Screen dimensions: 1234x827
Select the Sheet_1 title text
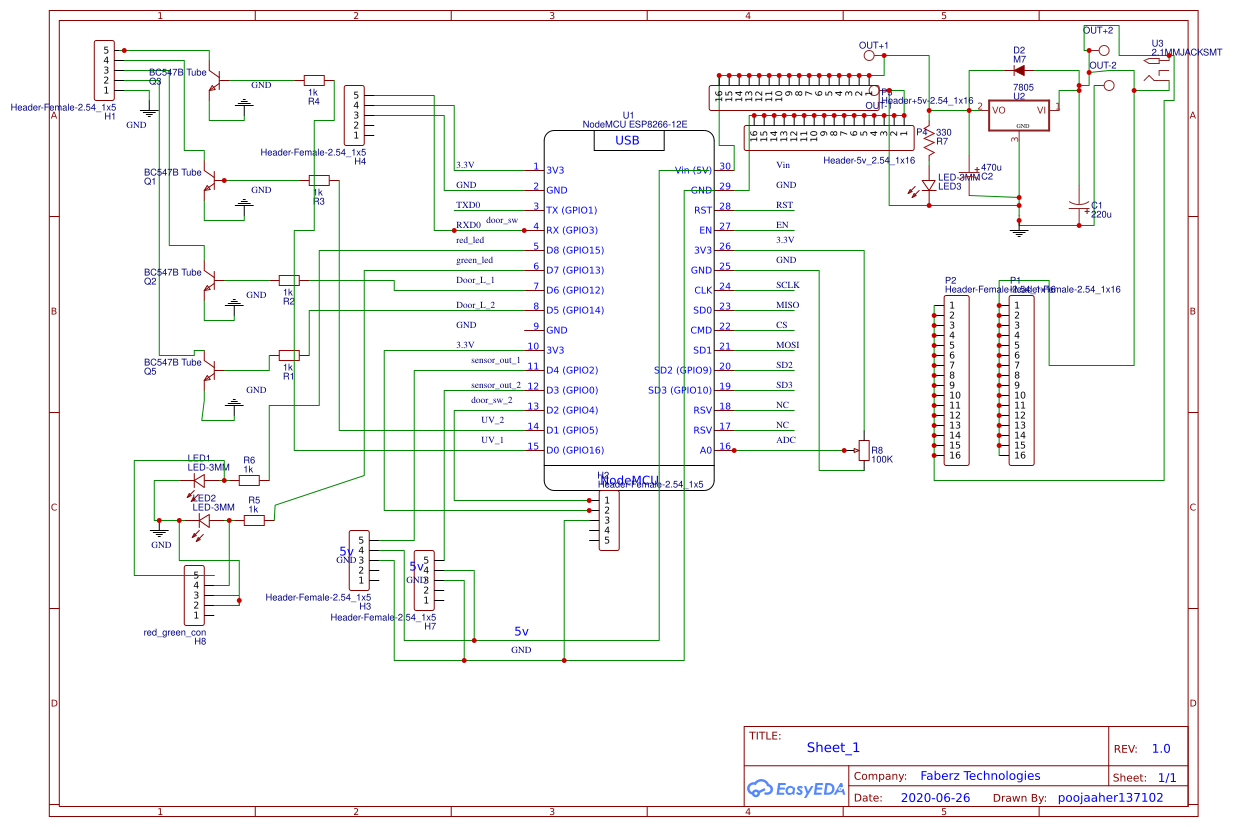pyautogui.click(x=833, y=747)
